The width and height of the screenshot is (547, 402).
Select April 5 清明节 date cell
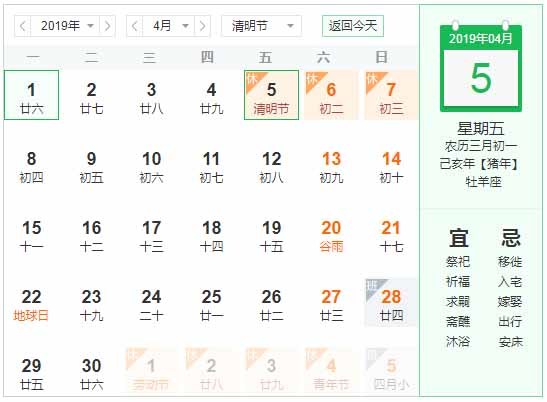click(x=271, y=95)
